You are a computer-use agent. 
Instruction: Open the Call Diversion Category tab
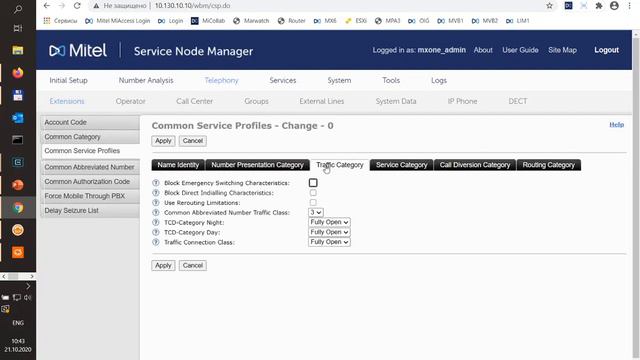coord(475,165)
